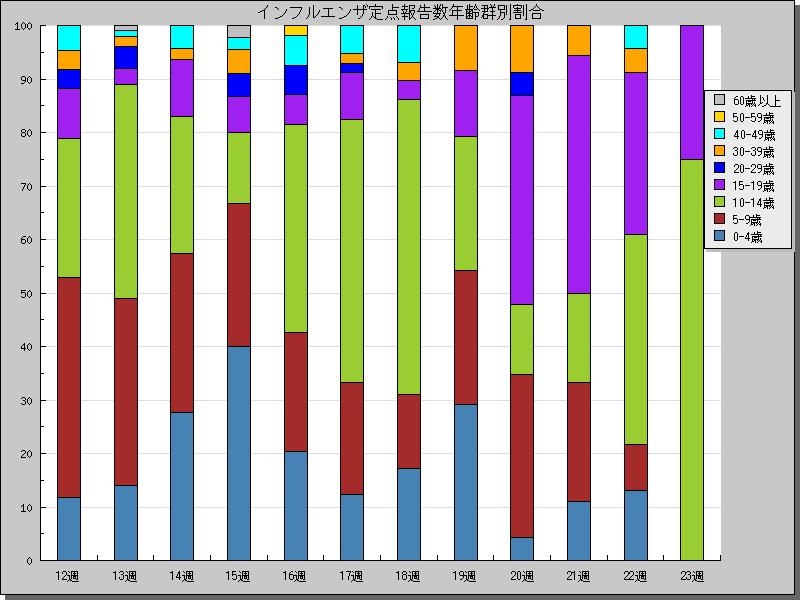Click the 18週 axis label
The image size is (800, 600).
[408, 577]
